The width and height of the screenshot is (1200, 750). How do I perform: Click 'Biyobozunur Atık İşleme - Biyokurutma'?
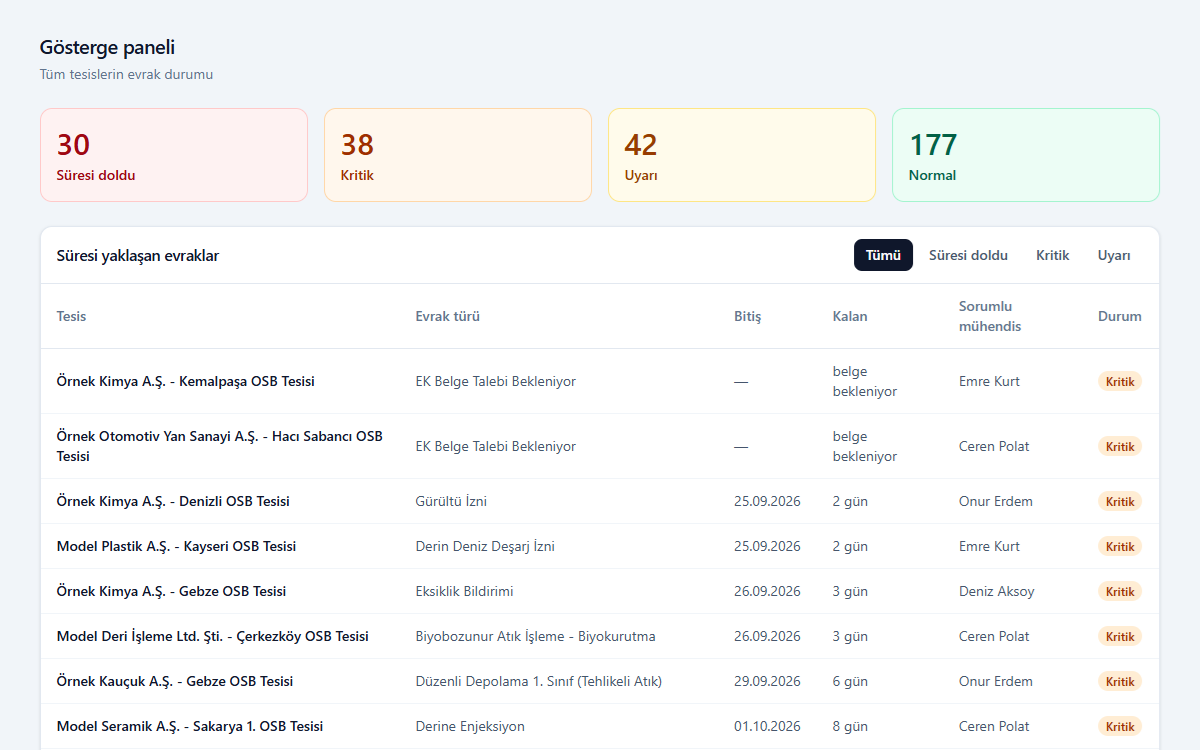pyautogui.click(x=536, y=636)
